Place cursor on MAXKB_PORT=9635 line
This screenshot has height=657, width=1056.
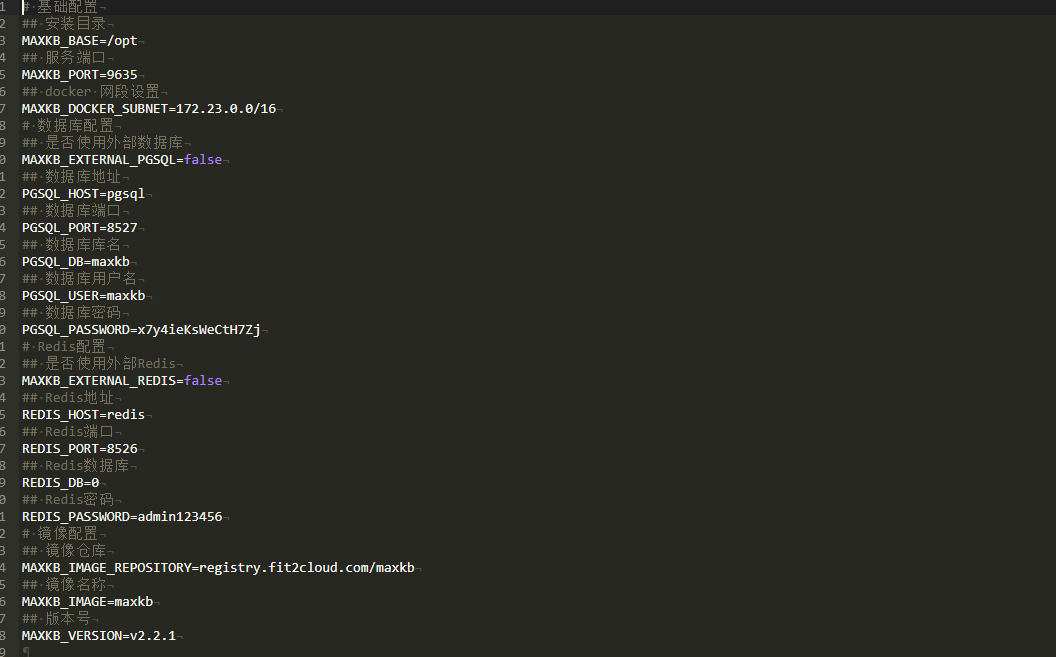[79, 75]
